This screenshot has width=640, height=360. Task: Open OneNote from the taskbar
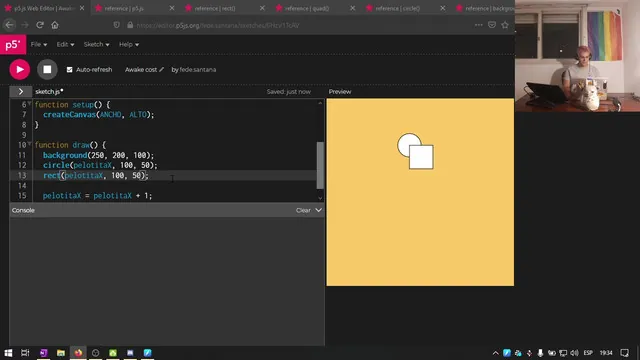pyautogui.click(x=44, y=353)
